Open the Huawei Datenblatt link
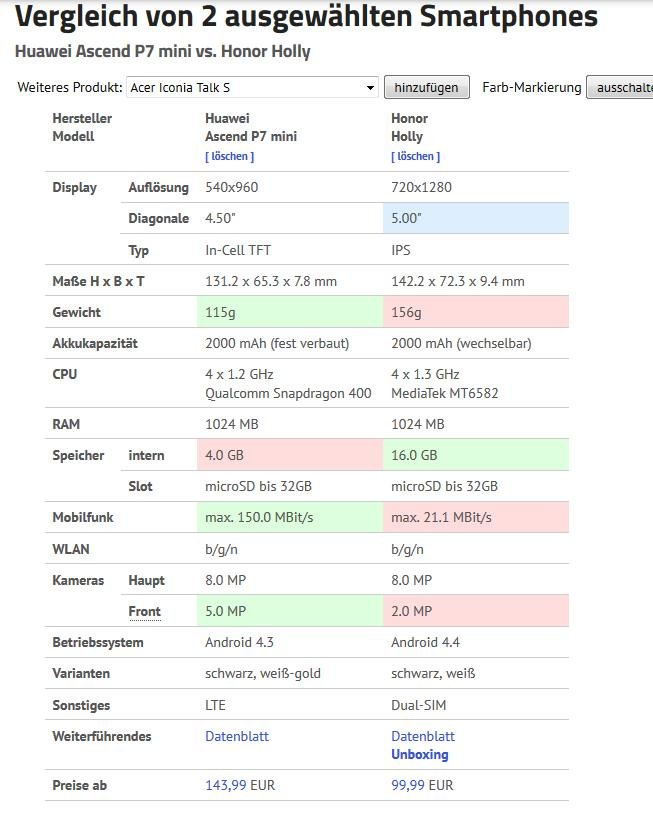This screenshot has width=653, height=819. [x=237, y=736]
